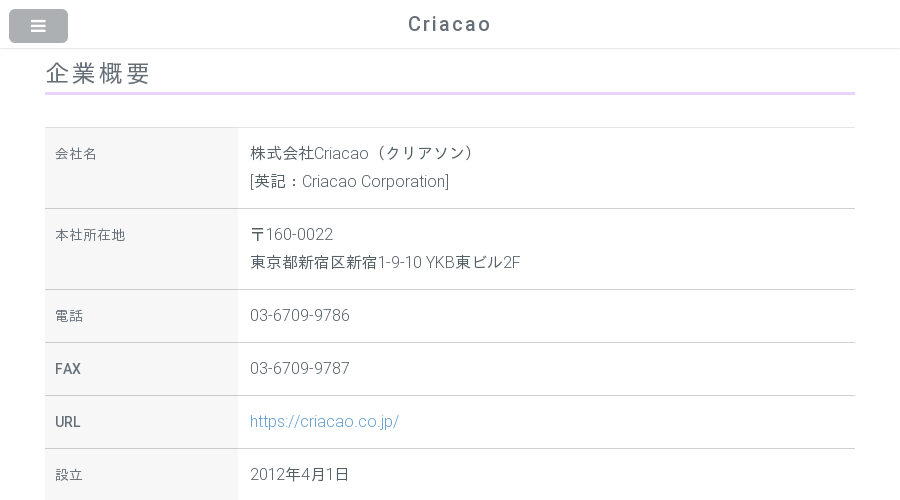Select the 電話 row label
Image resolution: width=900 pixels, height=500 pixels.
coord(69,316)
